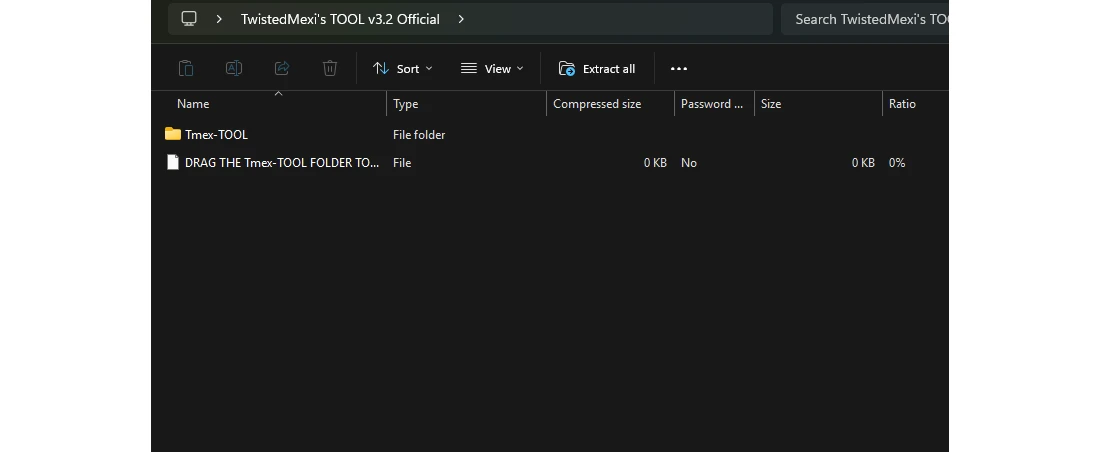The image size is (1100, 452).
Task: Click the File folder type cell
Action: (419, 135)
